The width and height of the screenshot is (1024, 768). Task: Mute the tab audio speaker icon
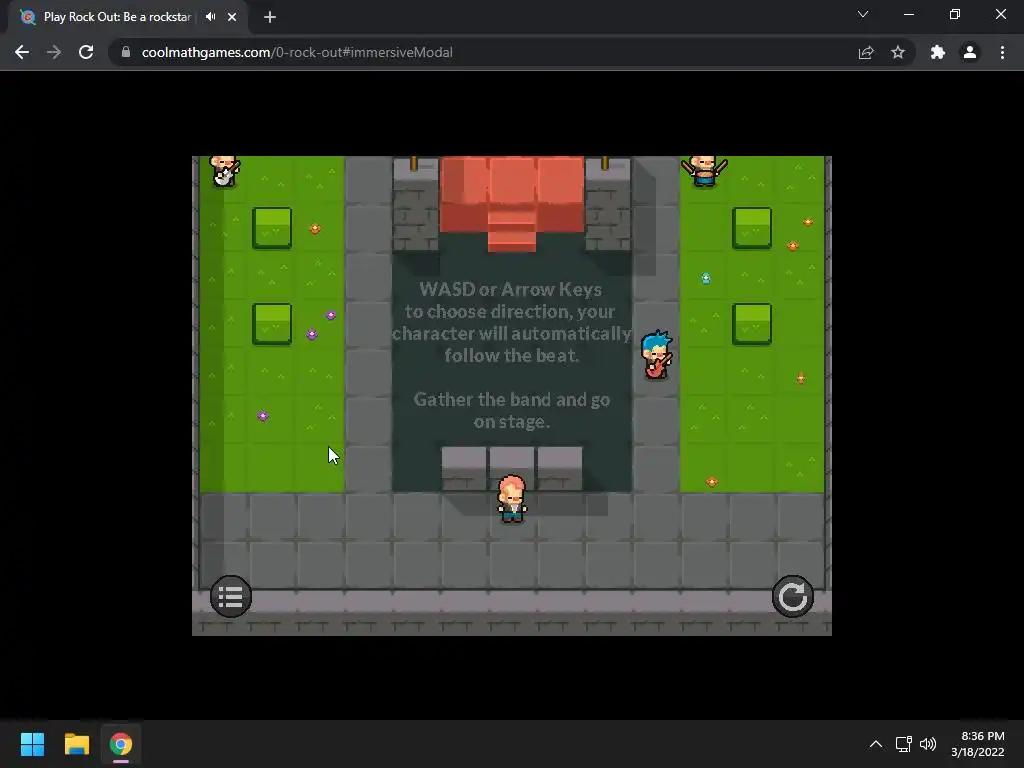(x=210, y=17)
